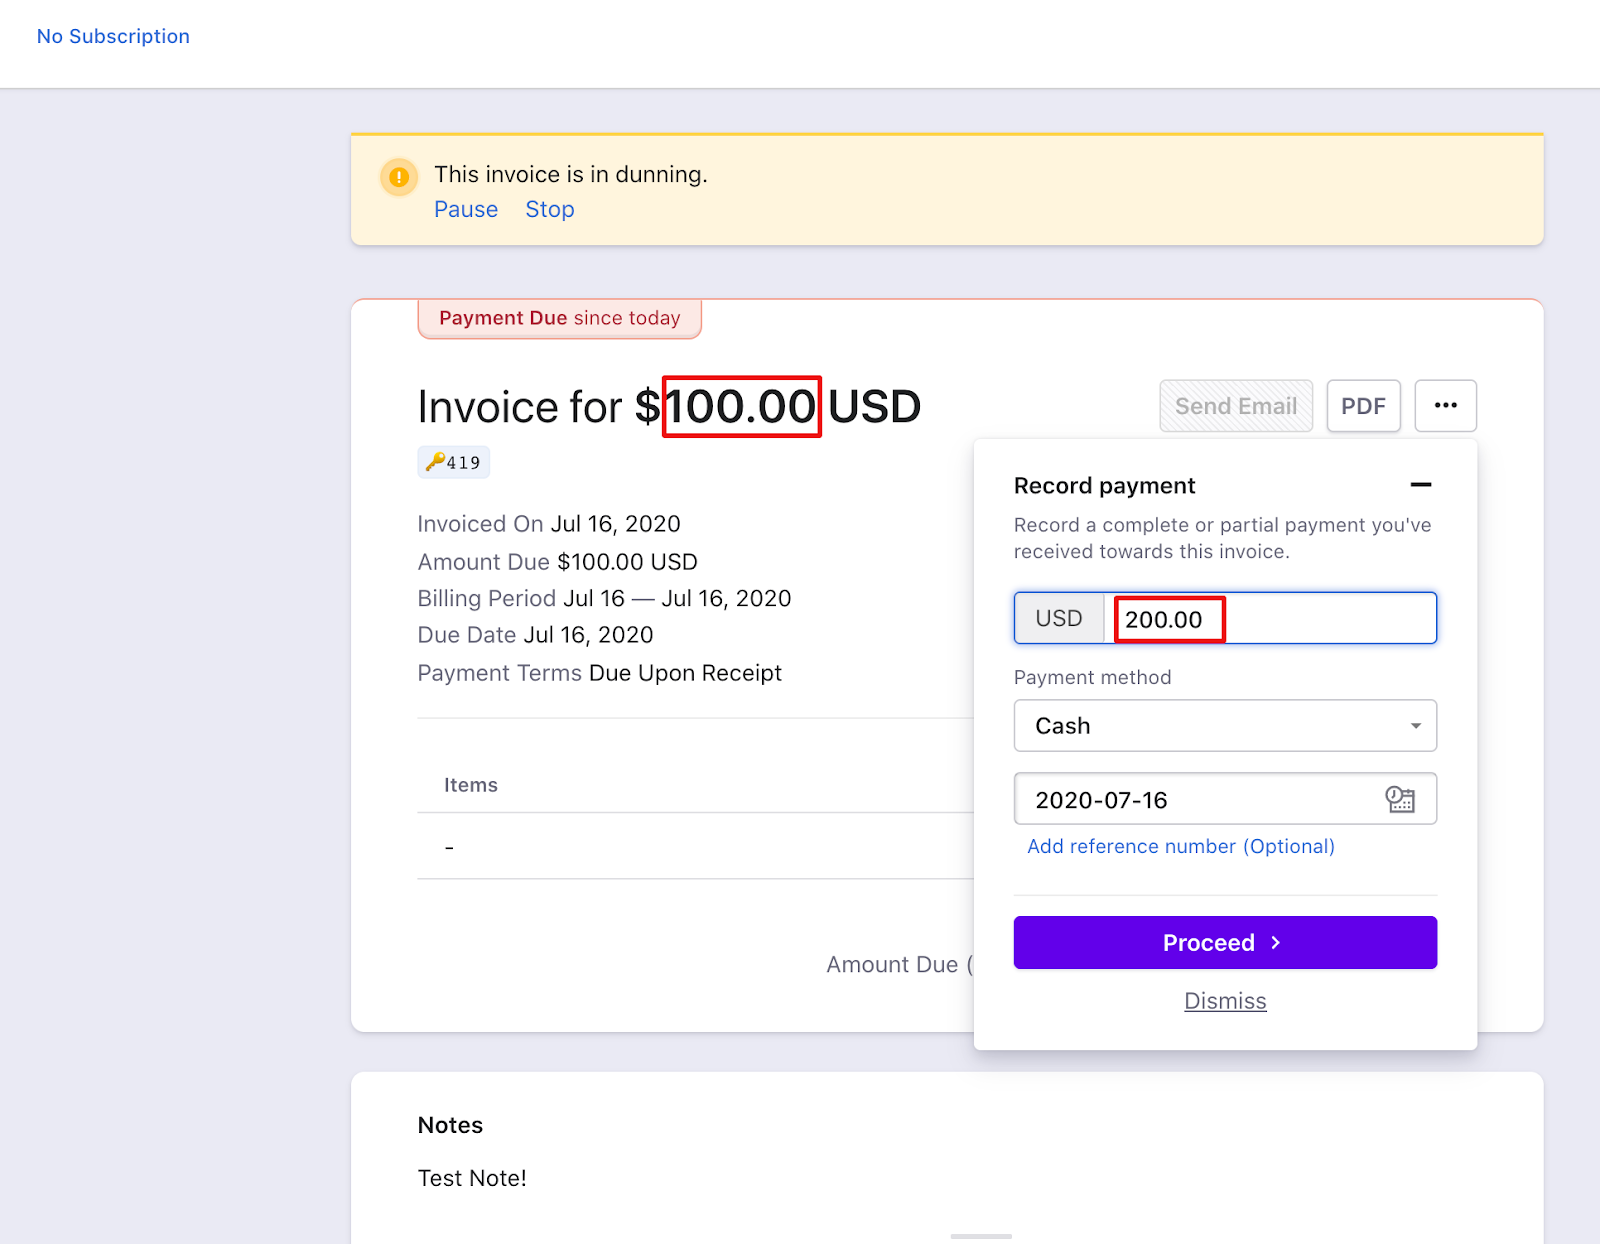Click the payment date field 2020-07-16
The image size is (1600, 1244).
pyautogui.click(x=1190, y=800)
